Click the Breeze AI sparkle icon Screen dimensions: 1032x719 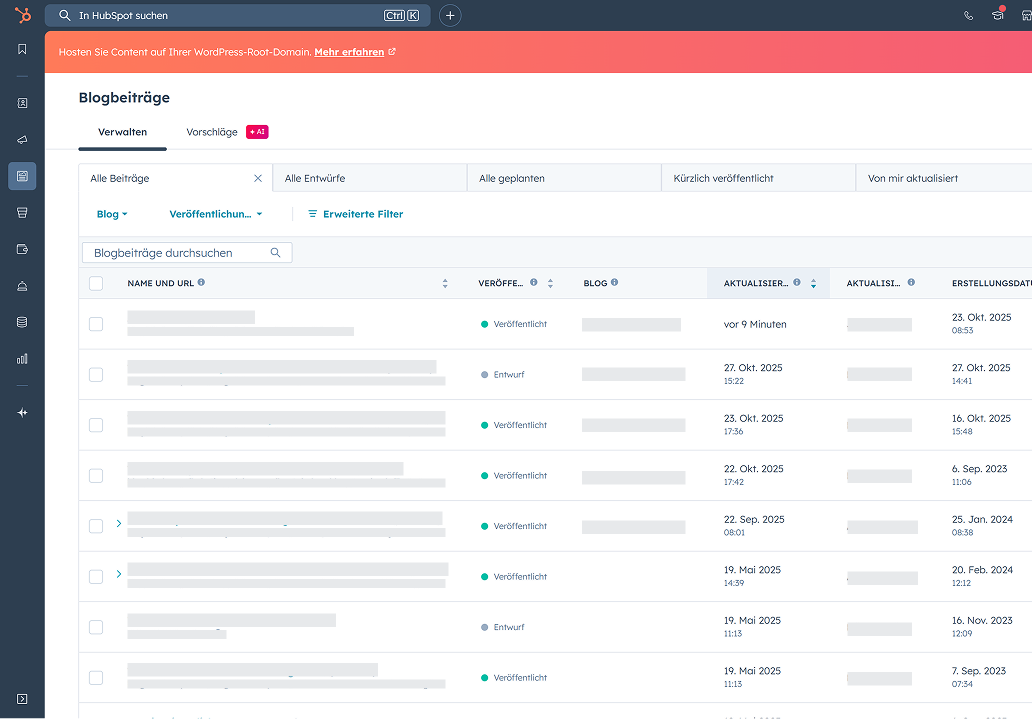(x=22, y=413)
